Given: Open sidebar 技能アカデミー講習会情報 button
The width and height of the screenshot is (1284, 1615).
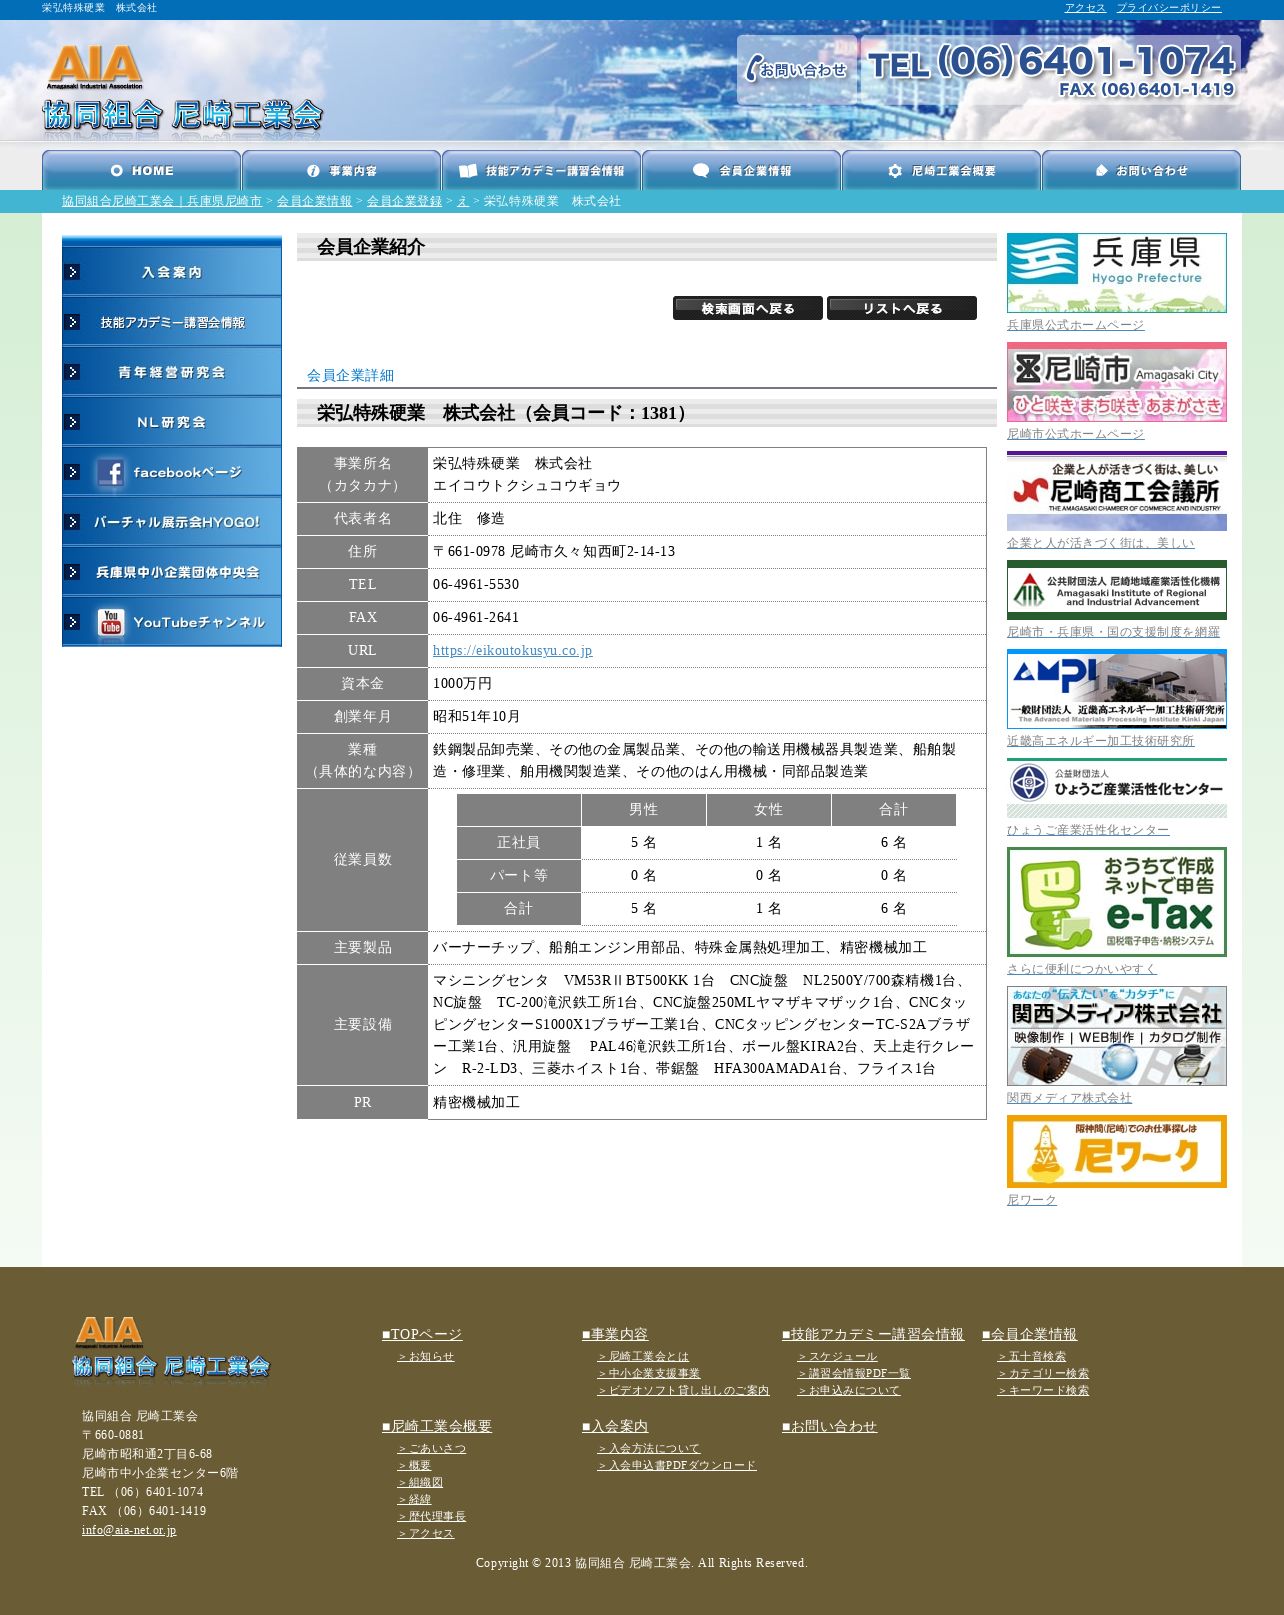Looking at the screenshot, I should [172, 322].
